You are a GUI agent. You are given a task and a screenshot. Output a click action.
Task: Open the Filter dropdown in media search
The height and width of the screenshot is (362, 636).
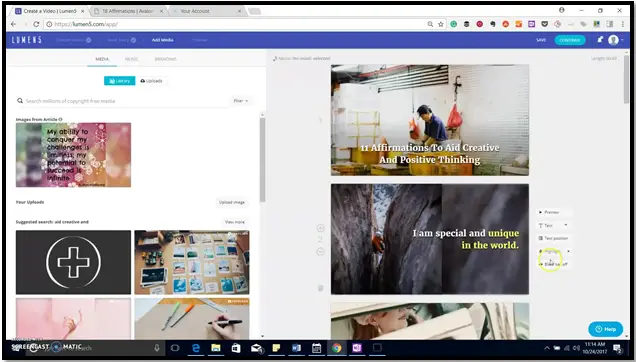click(x=241, y=101)
